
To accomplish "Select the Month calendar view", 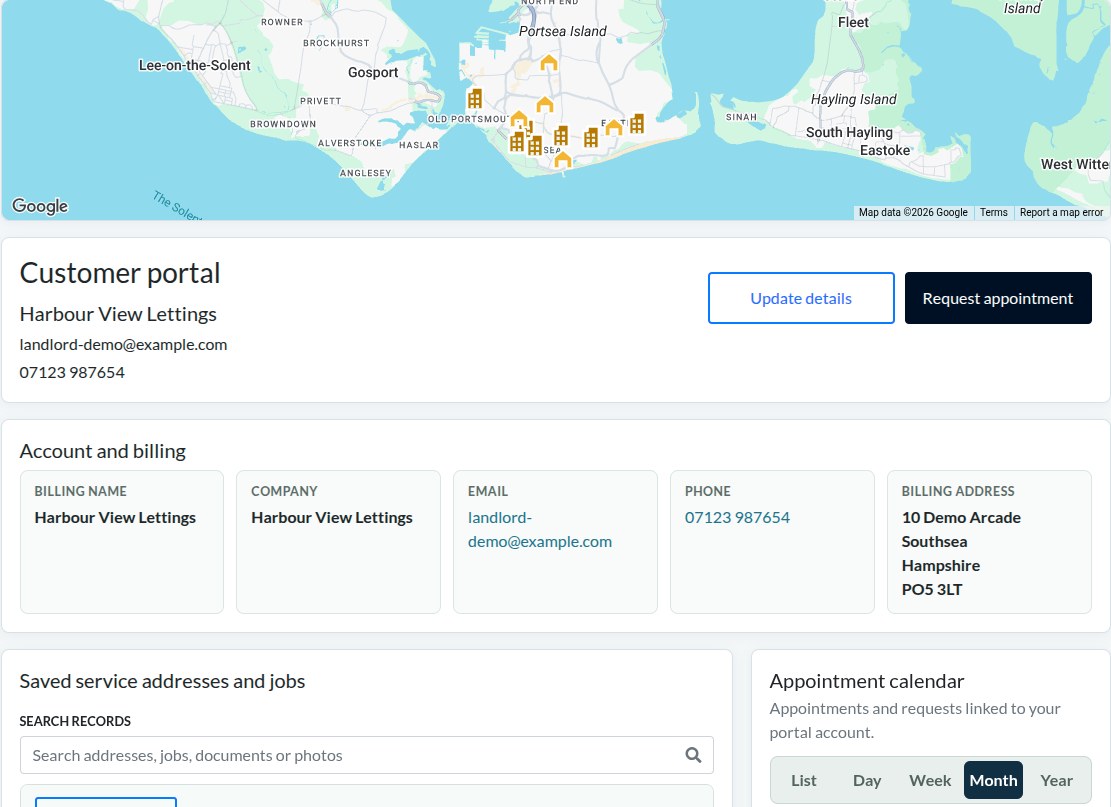I will tap(993, 780).
